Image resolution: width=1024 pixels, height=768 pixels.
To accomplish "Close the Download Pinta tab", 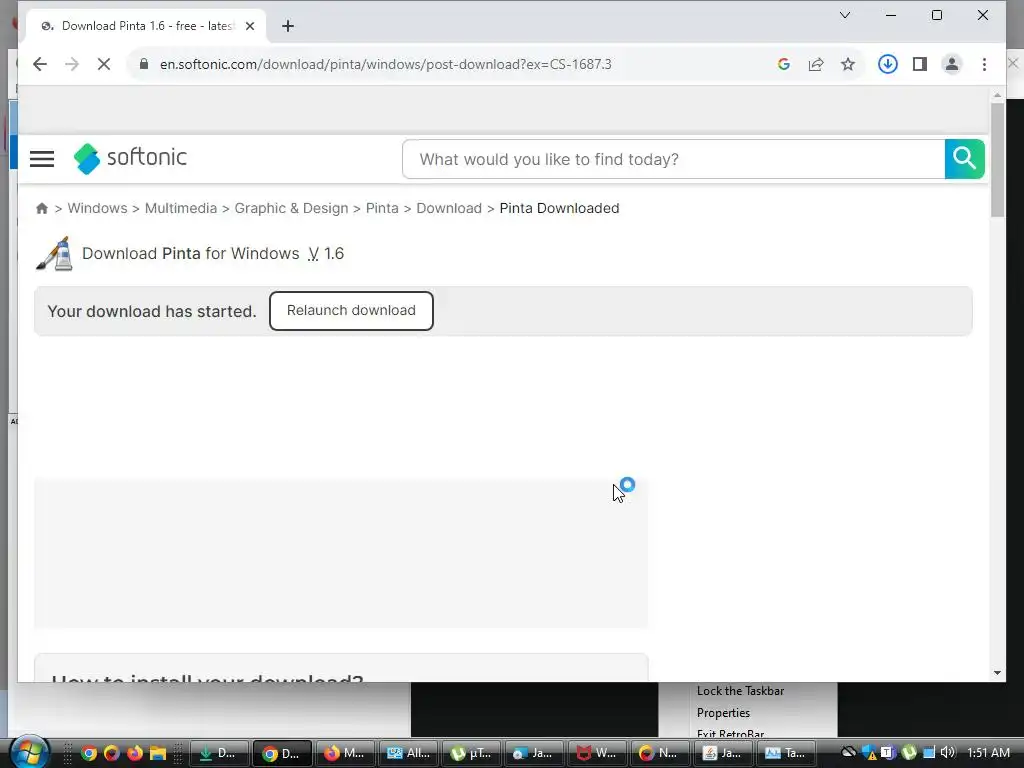I will tap(249, 26).
